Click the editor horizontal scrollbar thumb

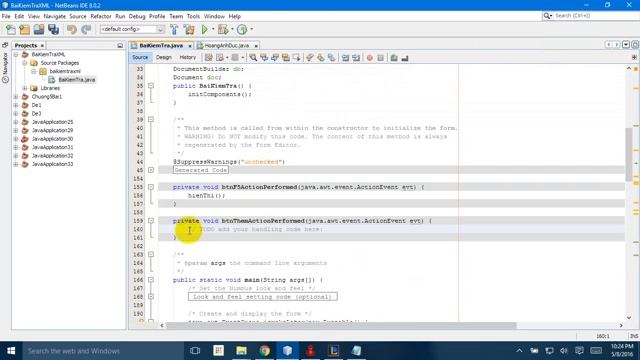(341, 326)
